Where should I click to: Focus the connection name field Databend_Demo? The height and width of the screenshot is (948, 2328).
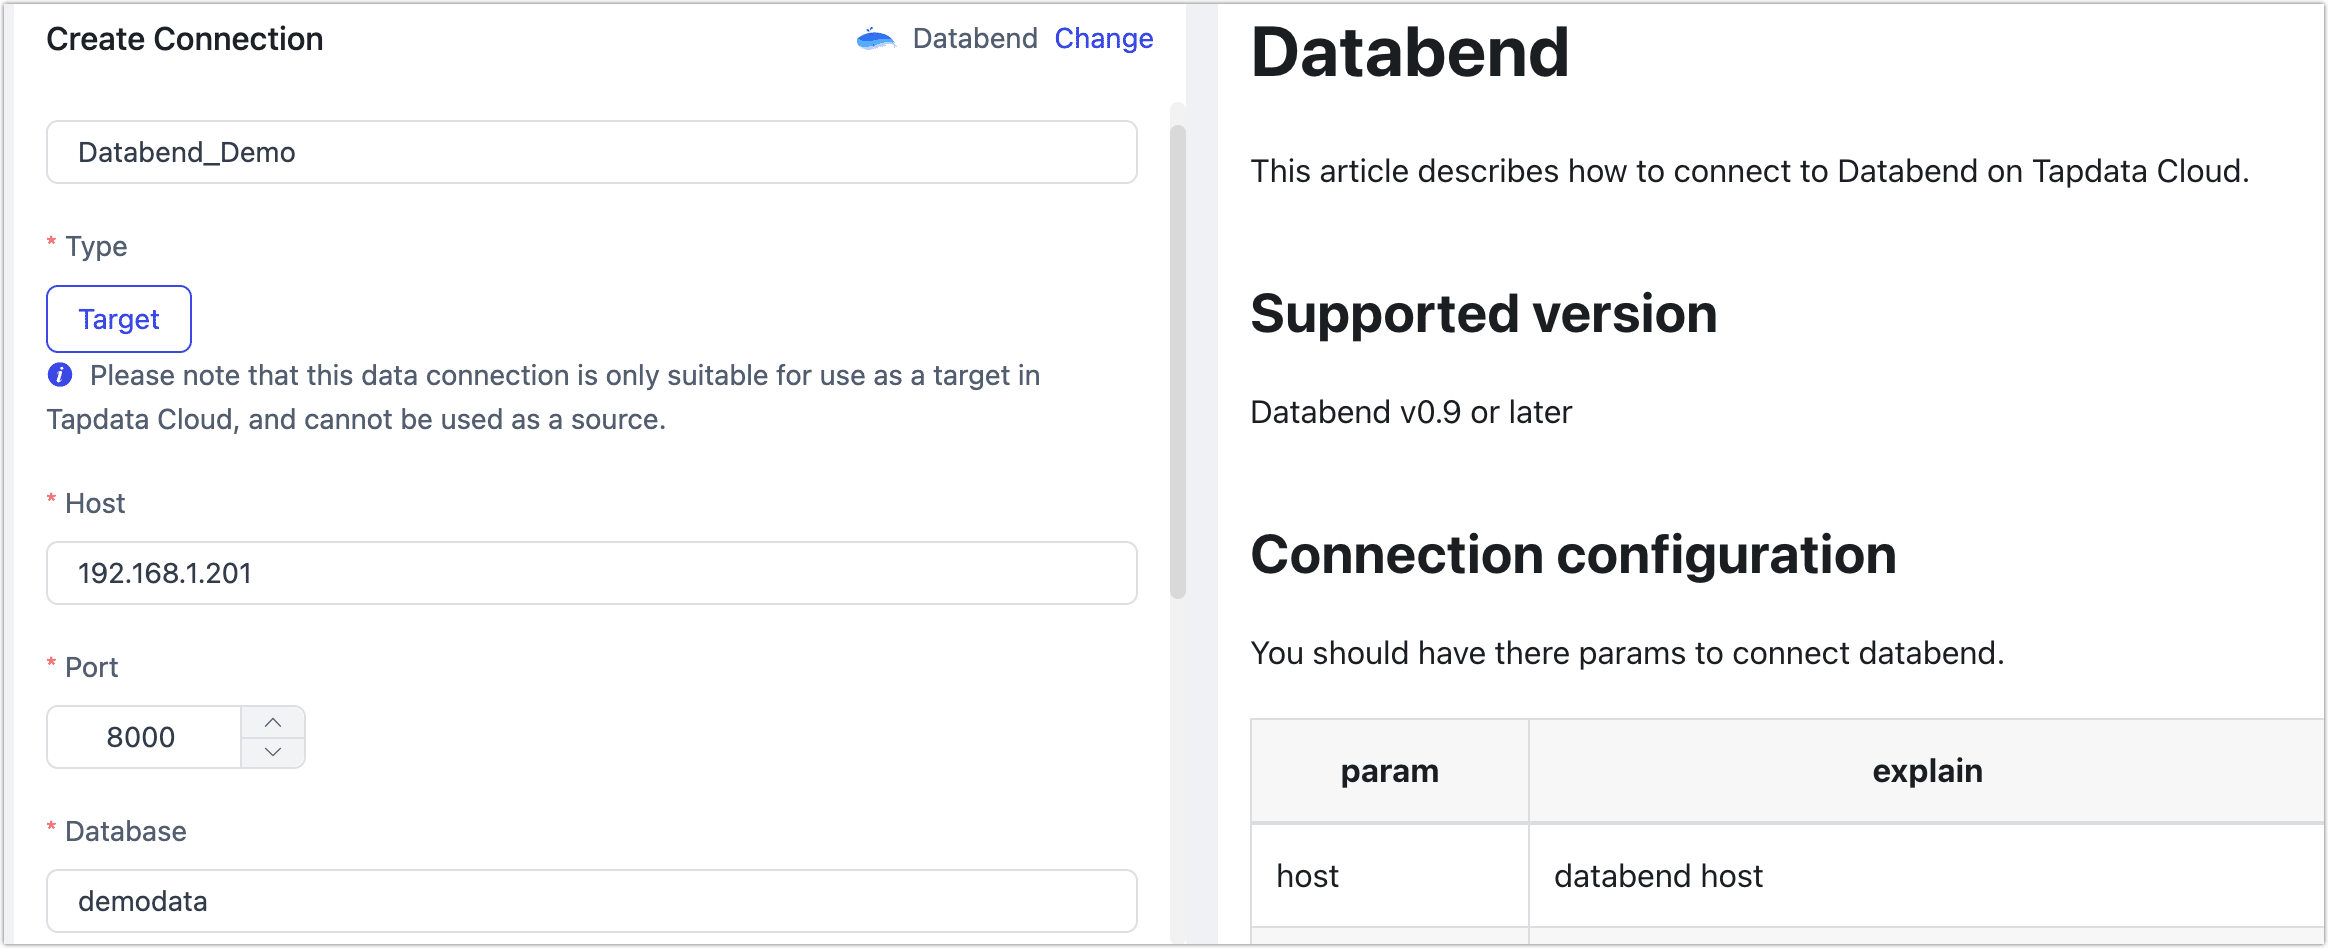(591, 152)
